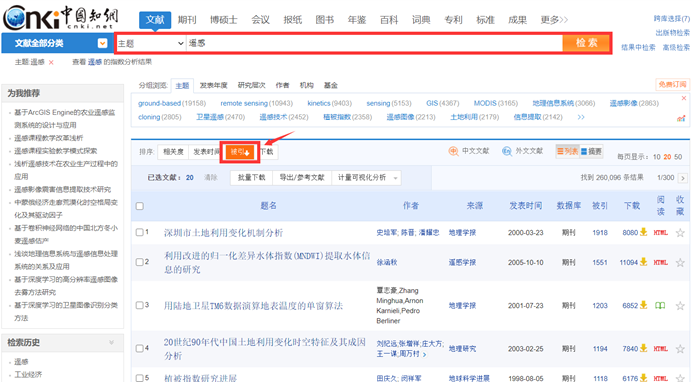Collapse the 检索历史 panel

click(111, 342)
